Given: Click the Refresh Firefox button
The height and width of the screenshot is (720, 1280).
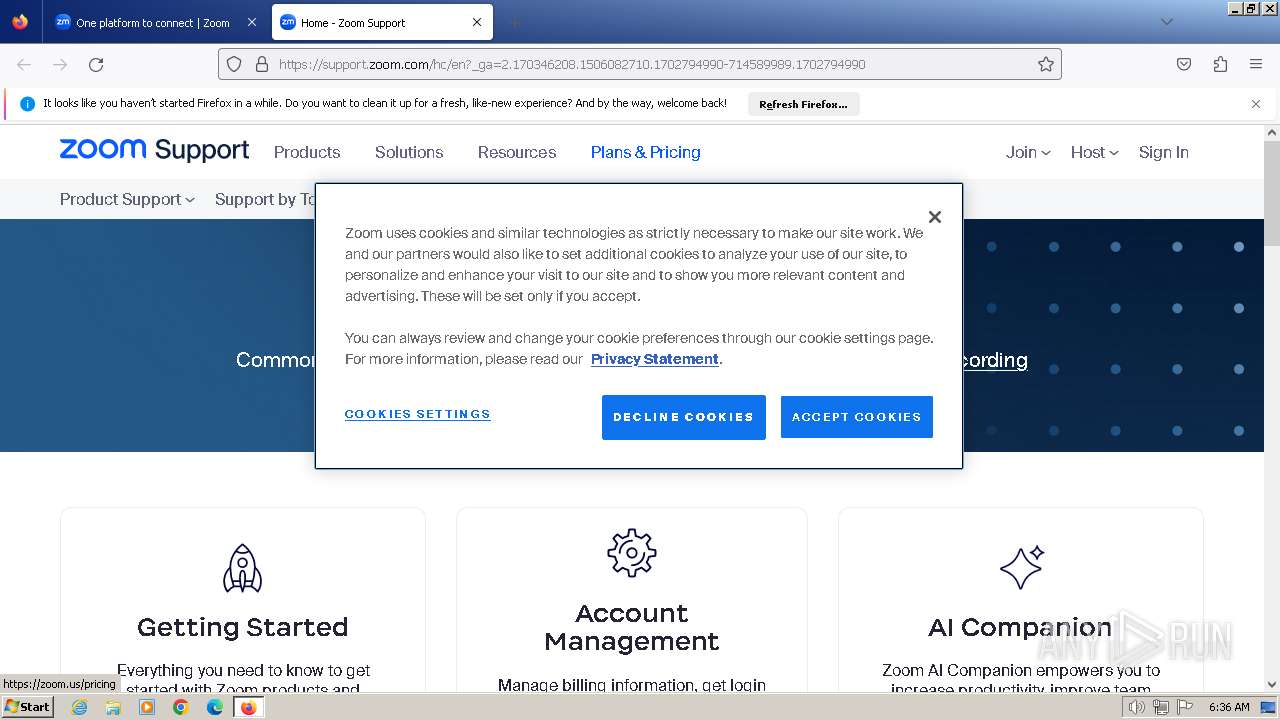Looking at the screenshot, I should [803, 104].
